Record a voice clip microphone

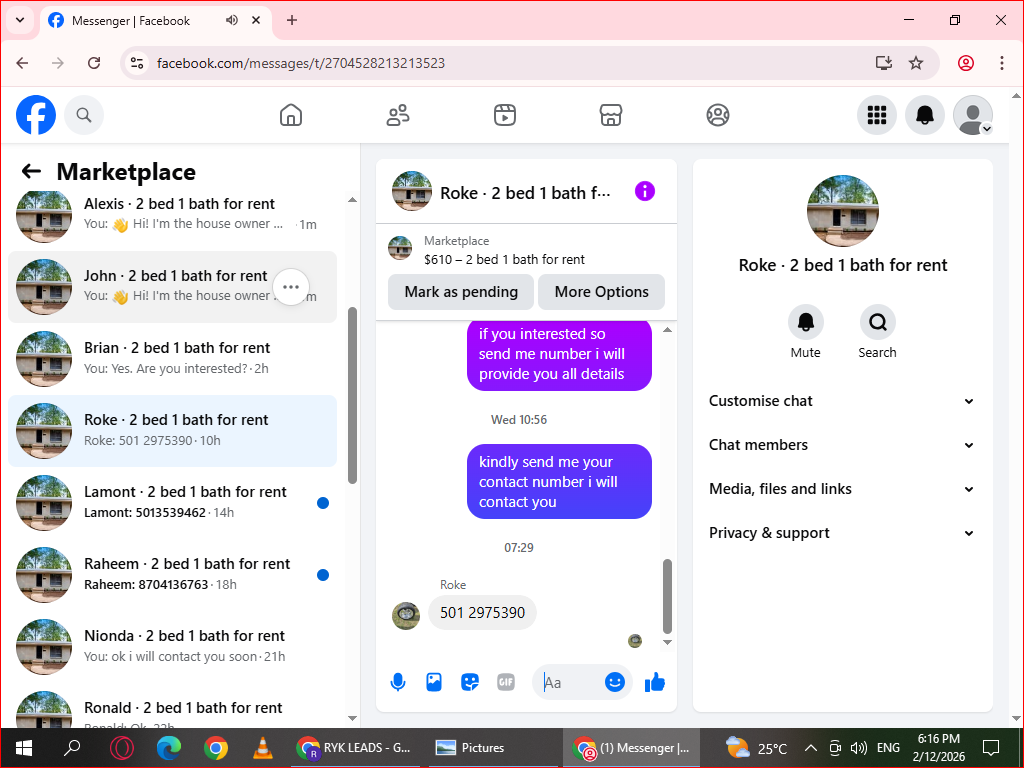click(x=398, y=682)
